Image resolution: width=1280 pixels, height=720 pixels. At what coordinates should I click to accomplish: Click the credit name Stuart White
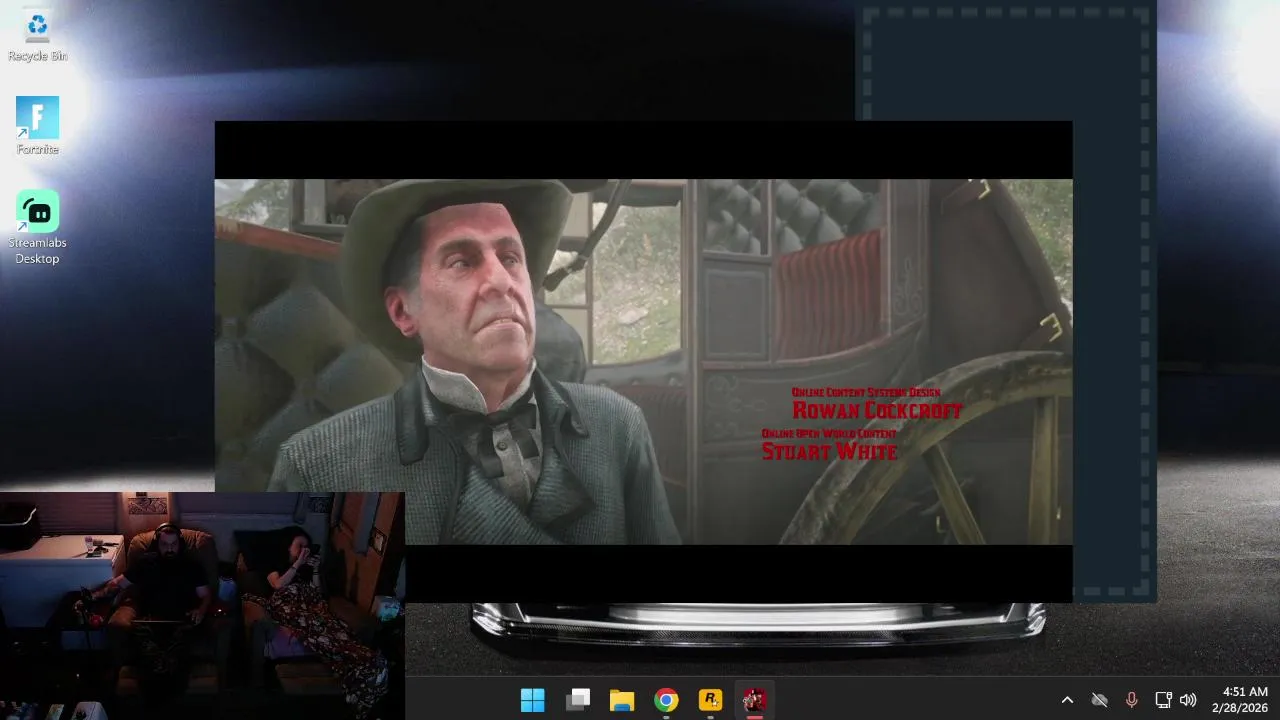pyautogui.click(x=829, y=451)
